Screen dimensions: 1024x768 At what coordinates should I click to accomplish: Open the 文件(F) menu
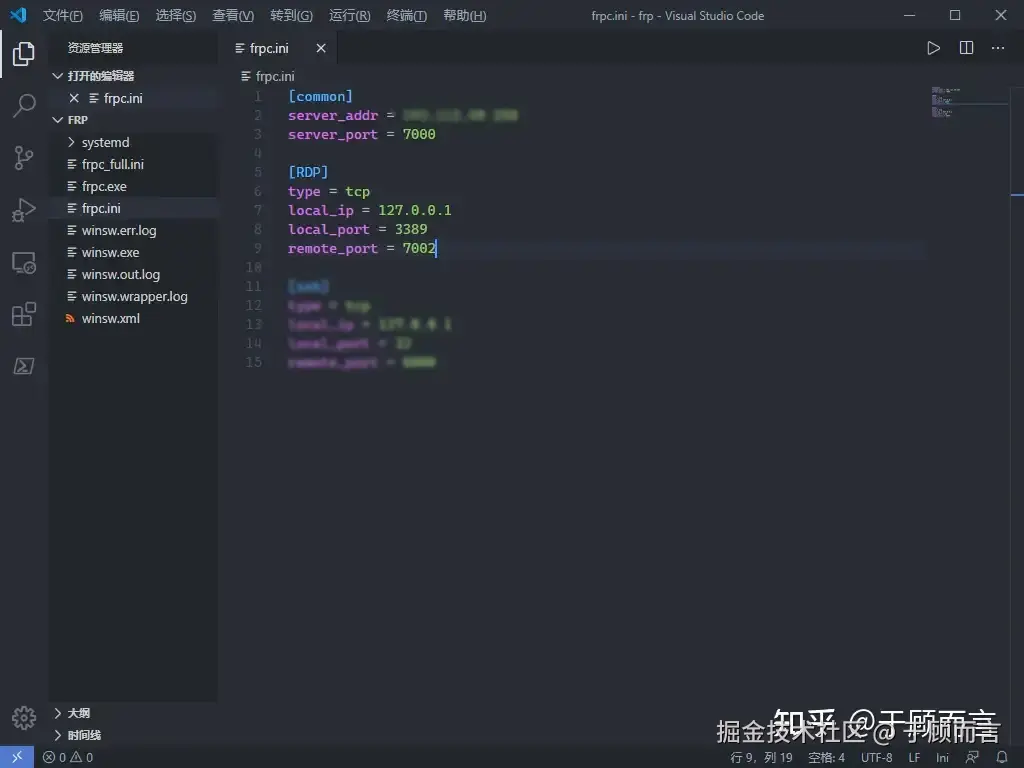[x=63, y=15]
